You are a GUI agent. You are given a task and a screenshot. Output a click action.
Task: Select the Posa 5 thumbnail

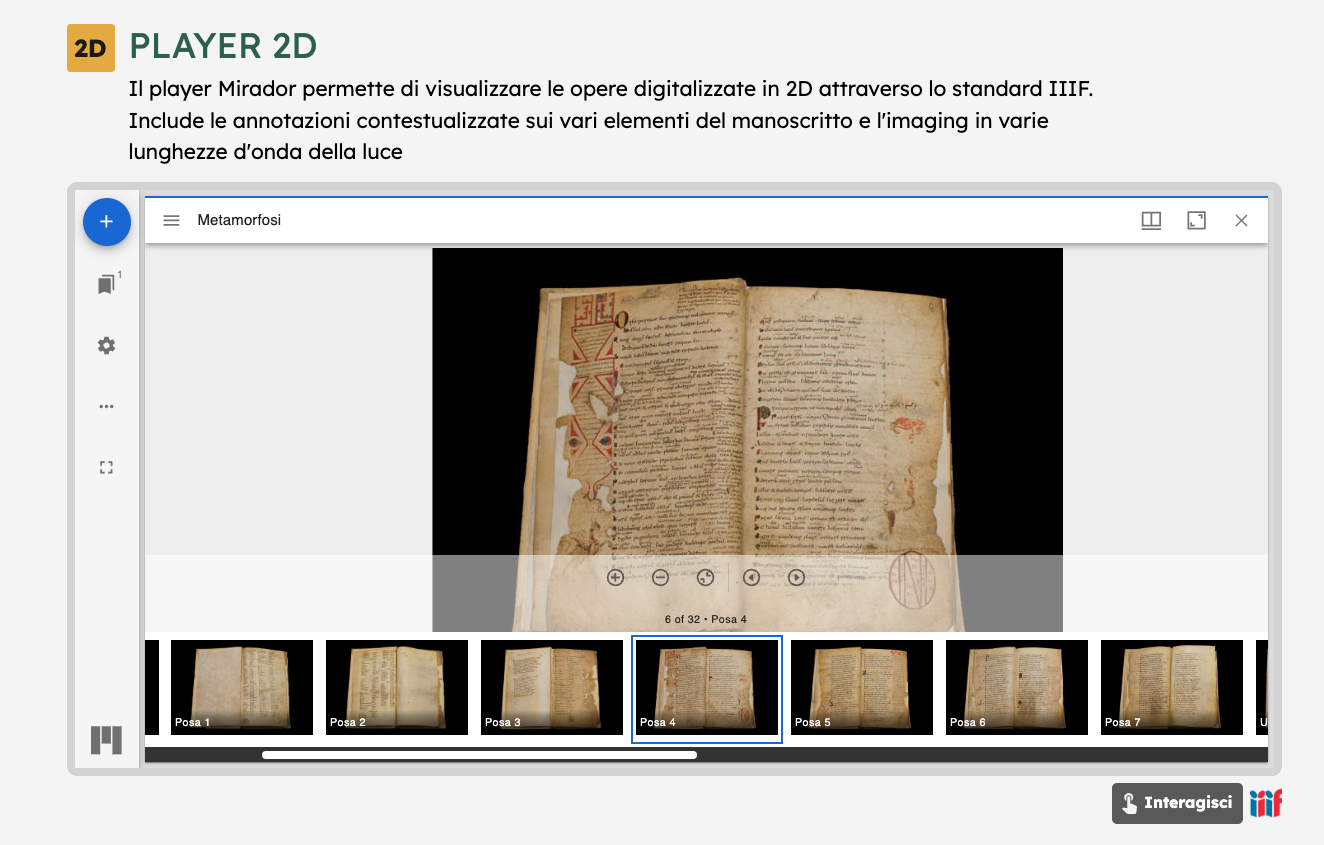coord(861,687)
